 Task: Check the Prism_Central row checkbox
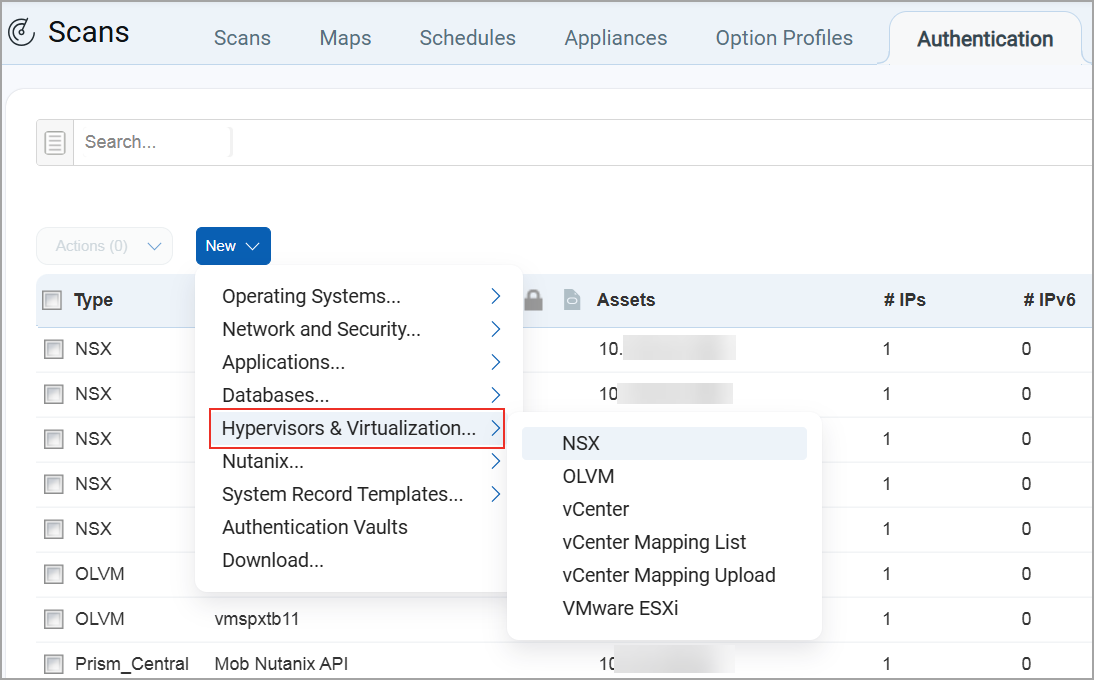tap(54, 664)
